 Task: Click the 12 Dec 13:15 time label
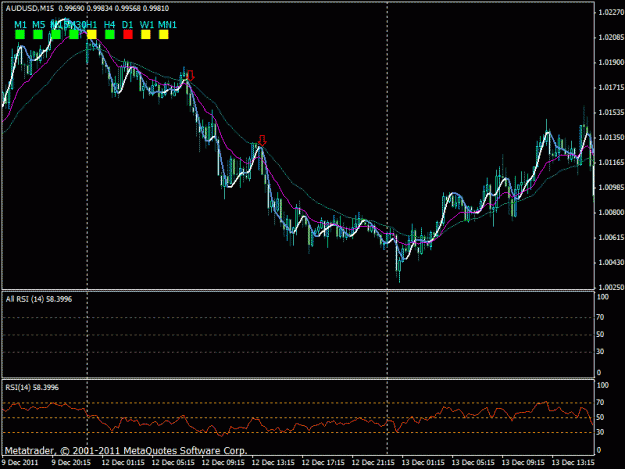273,463
